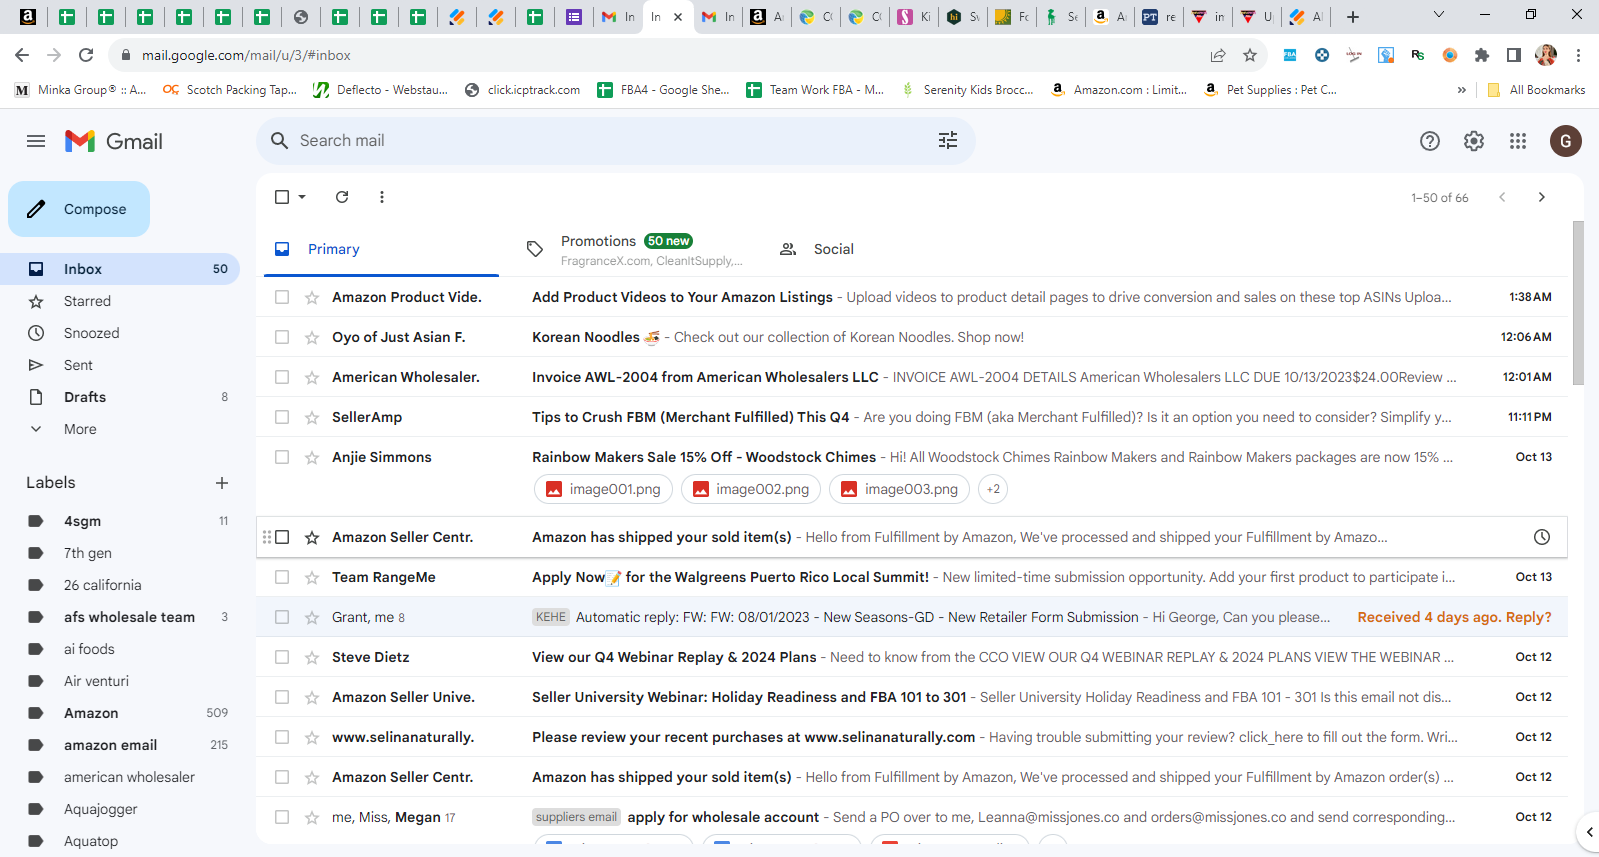
Task: Open the Starred folder
Action: tap(120, 301)
